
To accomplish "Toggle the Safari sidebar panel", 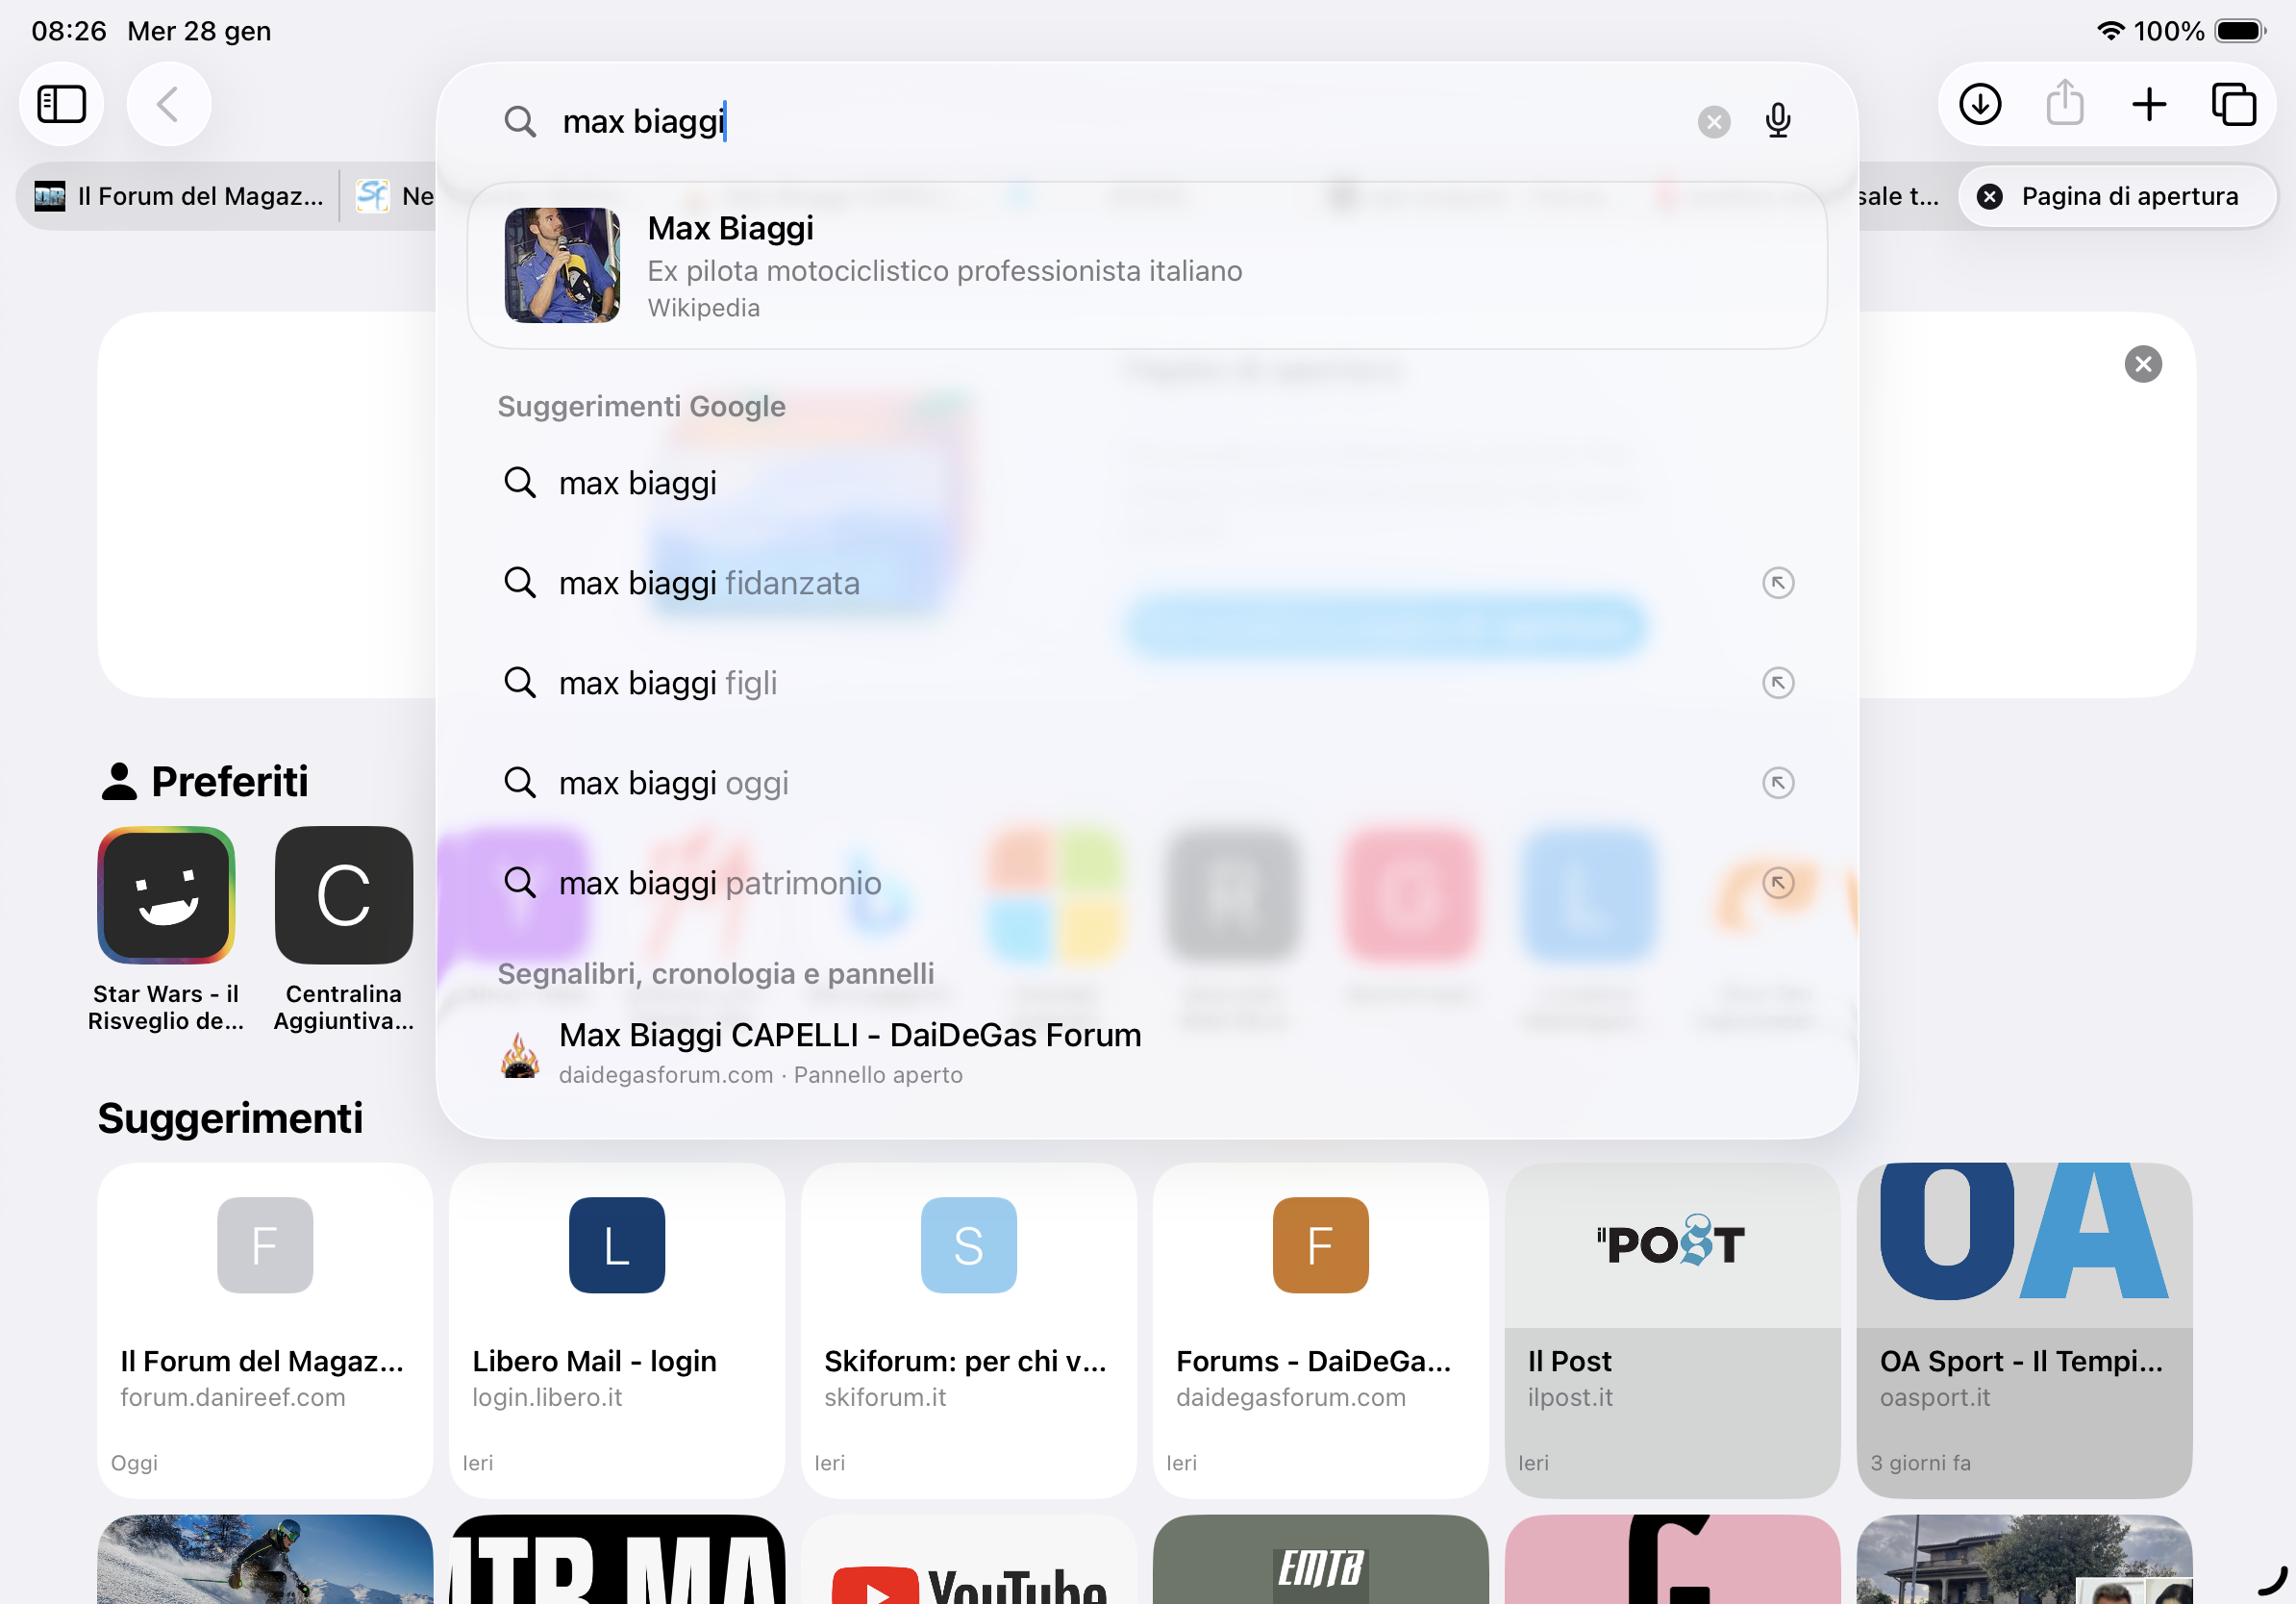I will click(x=61, y=104).
